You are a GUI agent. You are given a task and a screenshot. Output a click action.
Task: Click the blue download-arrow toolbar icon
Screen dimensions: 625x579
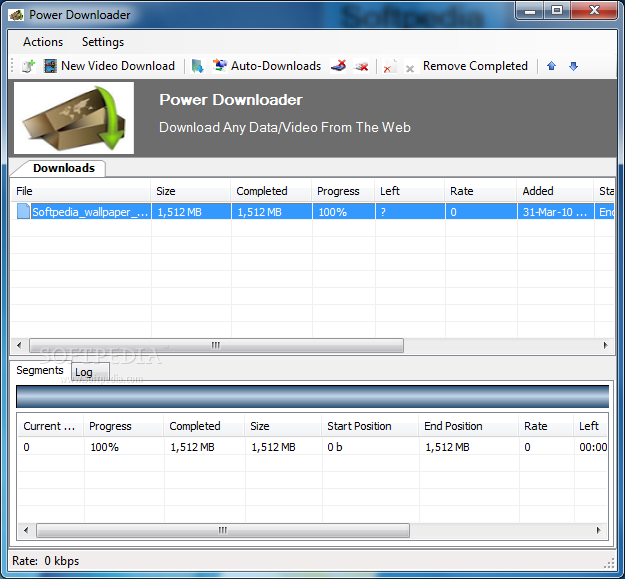[197, 66]
